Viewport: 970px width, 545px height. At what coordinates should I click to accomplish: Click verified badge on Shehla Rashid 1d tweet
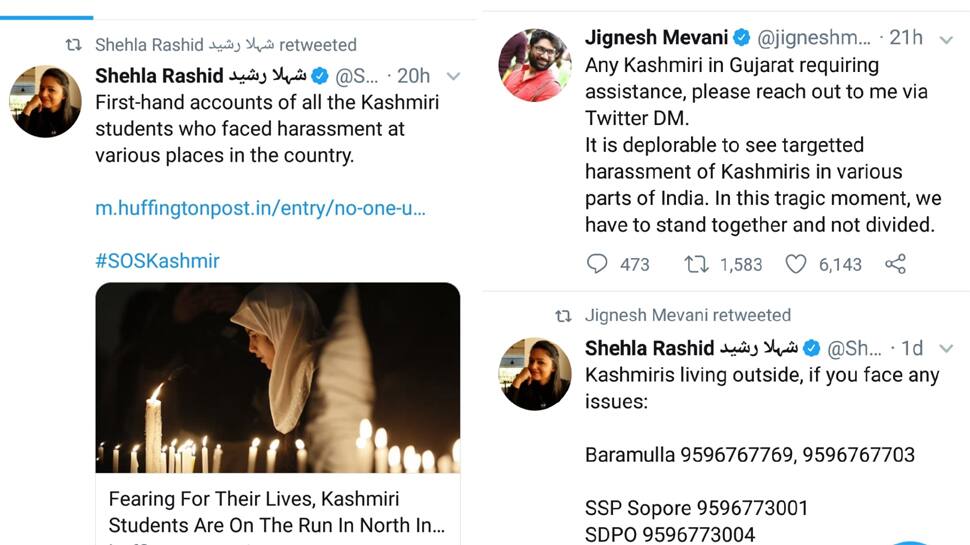pos(811,348)
